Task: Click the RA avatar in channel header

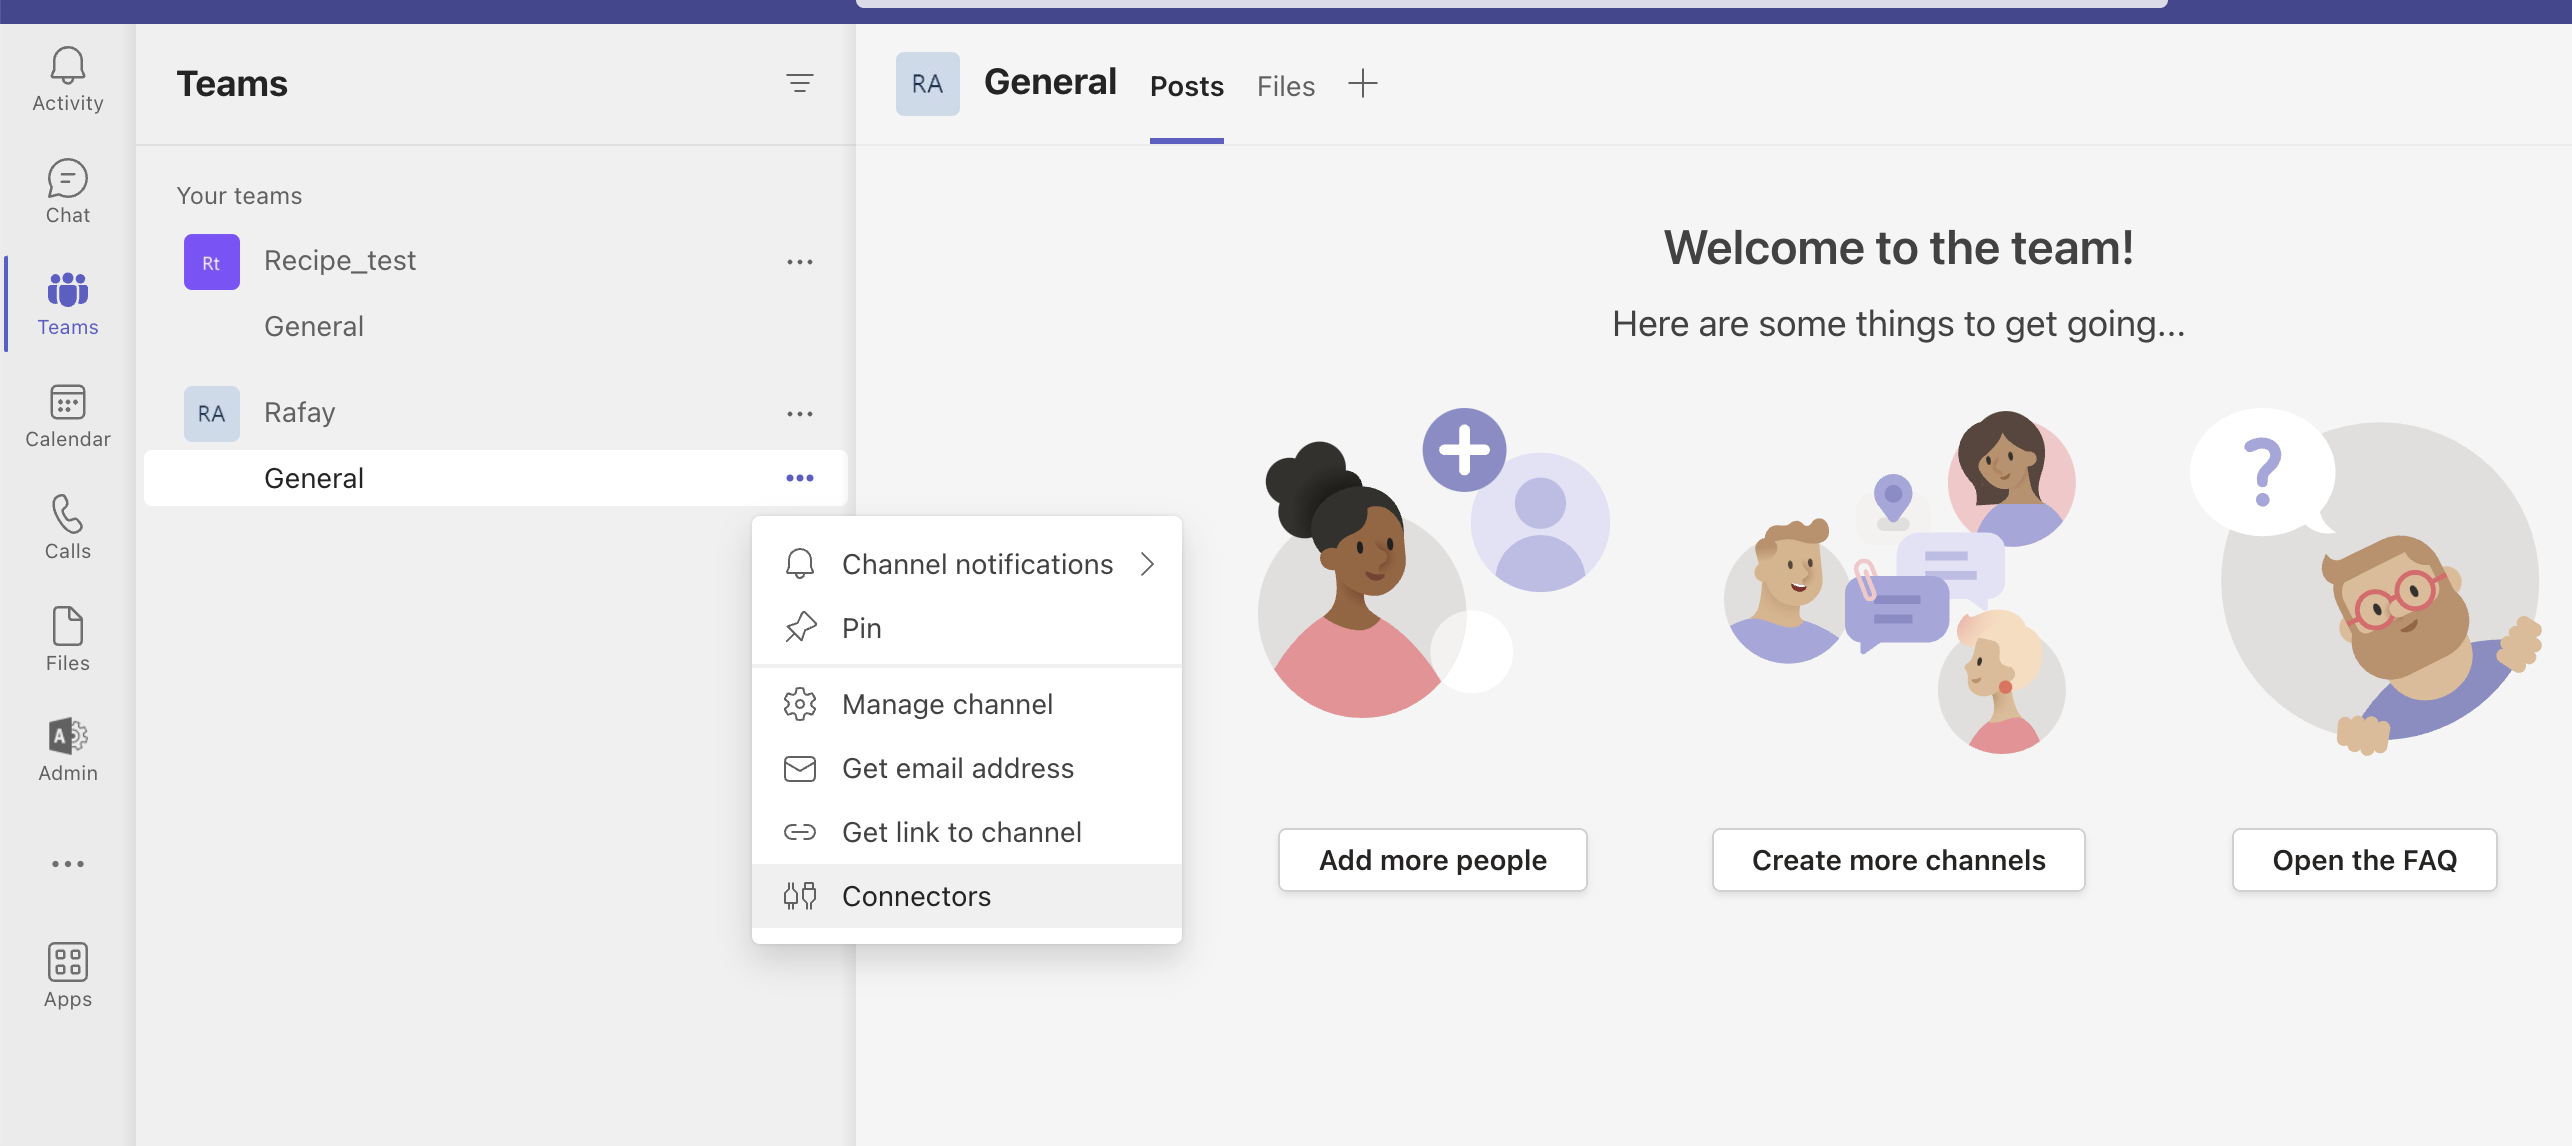Action: [927, 84]
